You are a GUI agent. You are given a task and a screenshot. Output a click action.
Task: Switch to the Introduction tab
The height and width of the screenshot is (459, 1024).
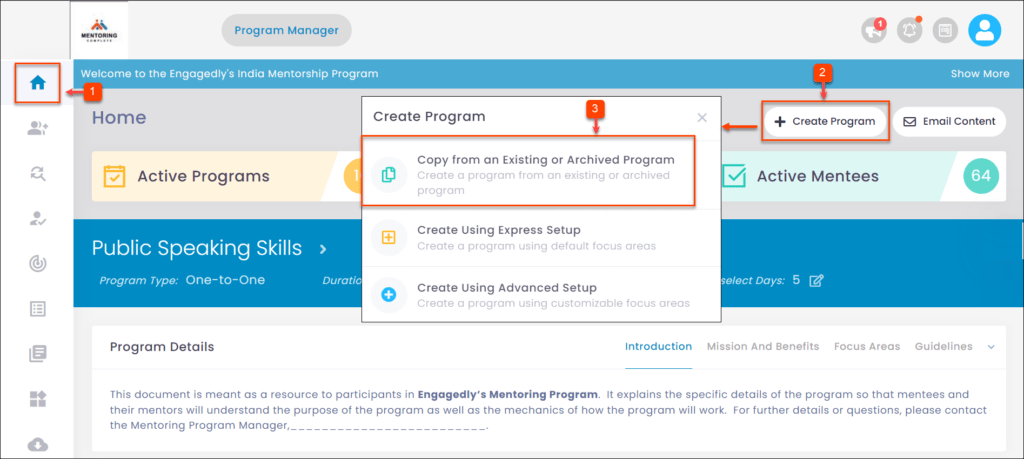(658, 347)
